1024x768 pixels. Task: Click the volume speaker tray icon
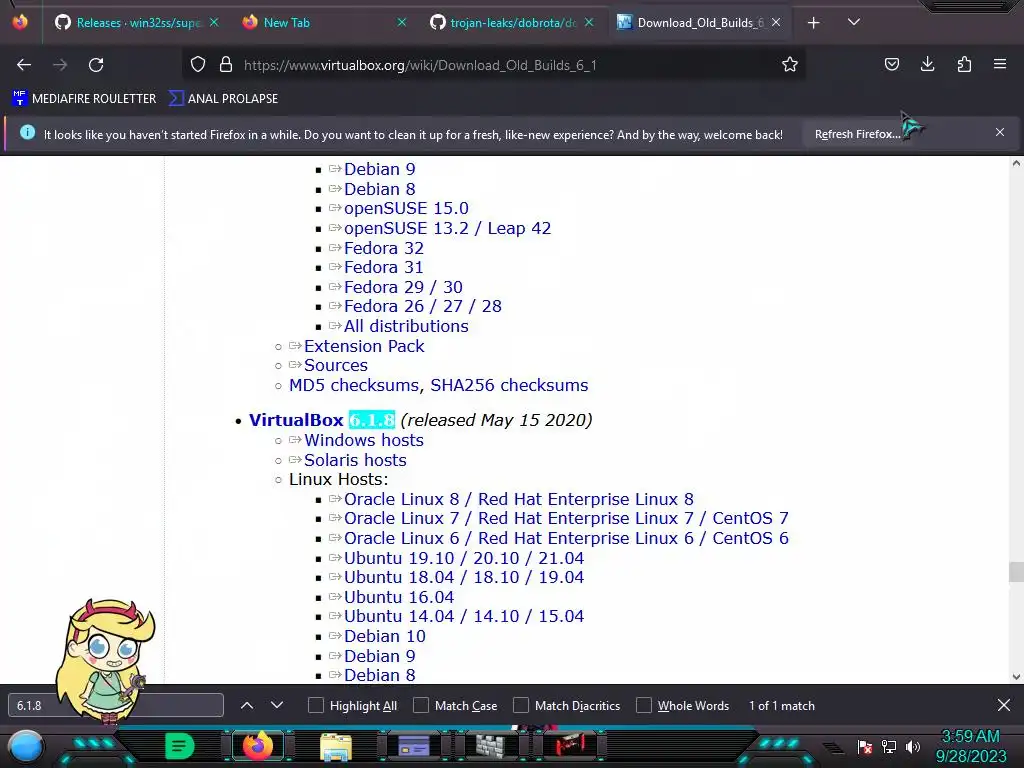[913, 746]
